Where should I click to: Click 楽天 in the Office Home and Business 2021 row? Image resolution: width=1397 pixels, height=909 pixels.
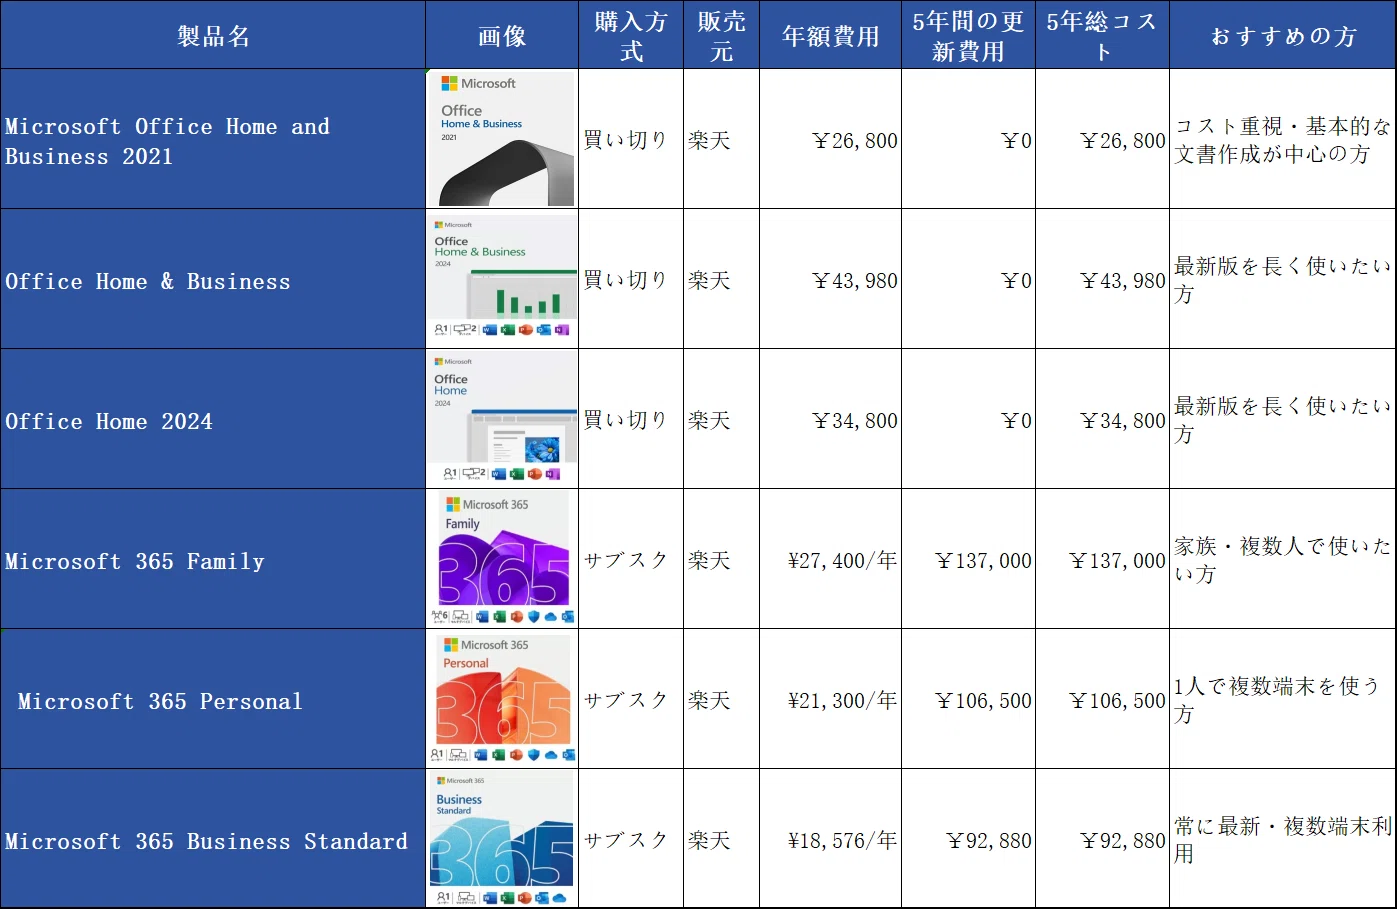point(709,140)
